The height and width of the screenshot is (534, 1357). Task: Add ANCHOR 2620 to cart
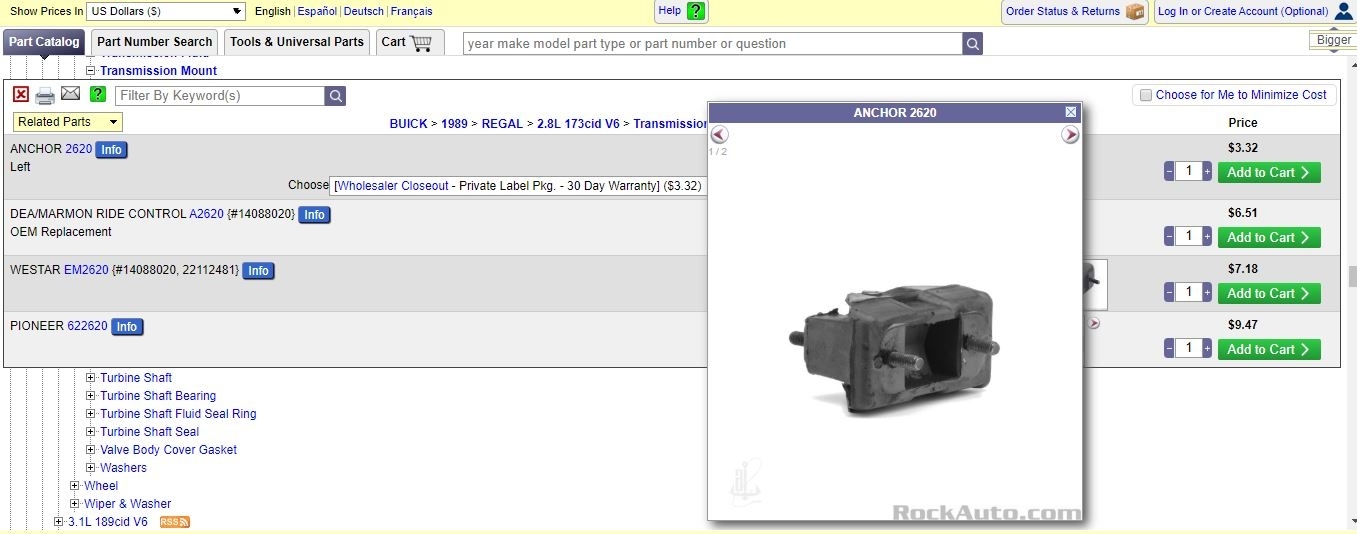(1269, 172)
